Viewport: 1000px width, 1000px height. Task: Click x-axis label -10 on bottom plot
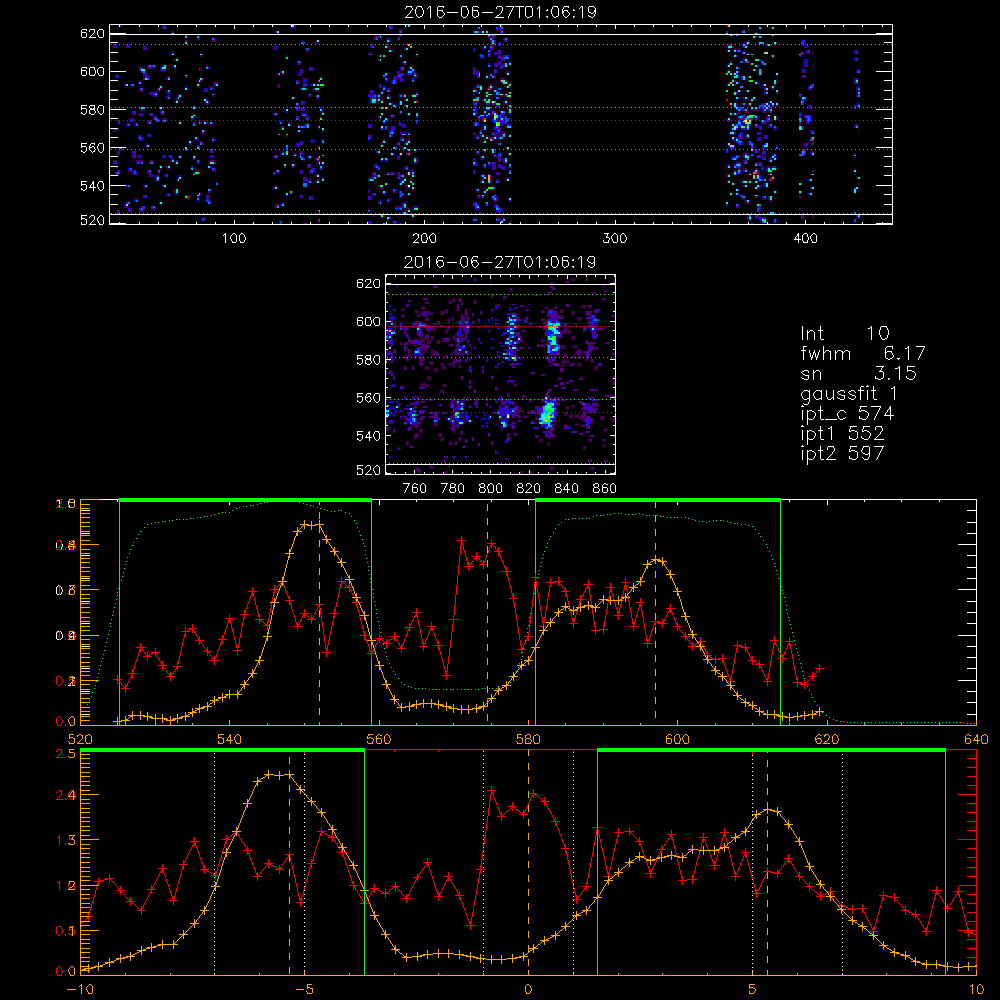pyautogui.click(x=80, y=989)
